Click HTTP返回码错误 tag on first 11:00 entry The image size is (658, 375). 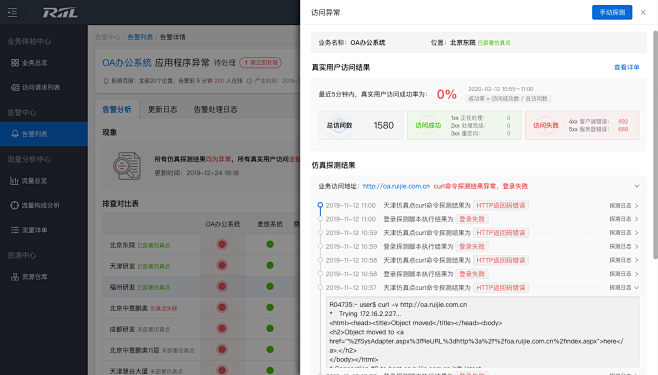501,206
